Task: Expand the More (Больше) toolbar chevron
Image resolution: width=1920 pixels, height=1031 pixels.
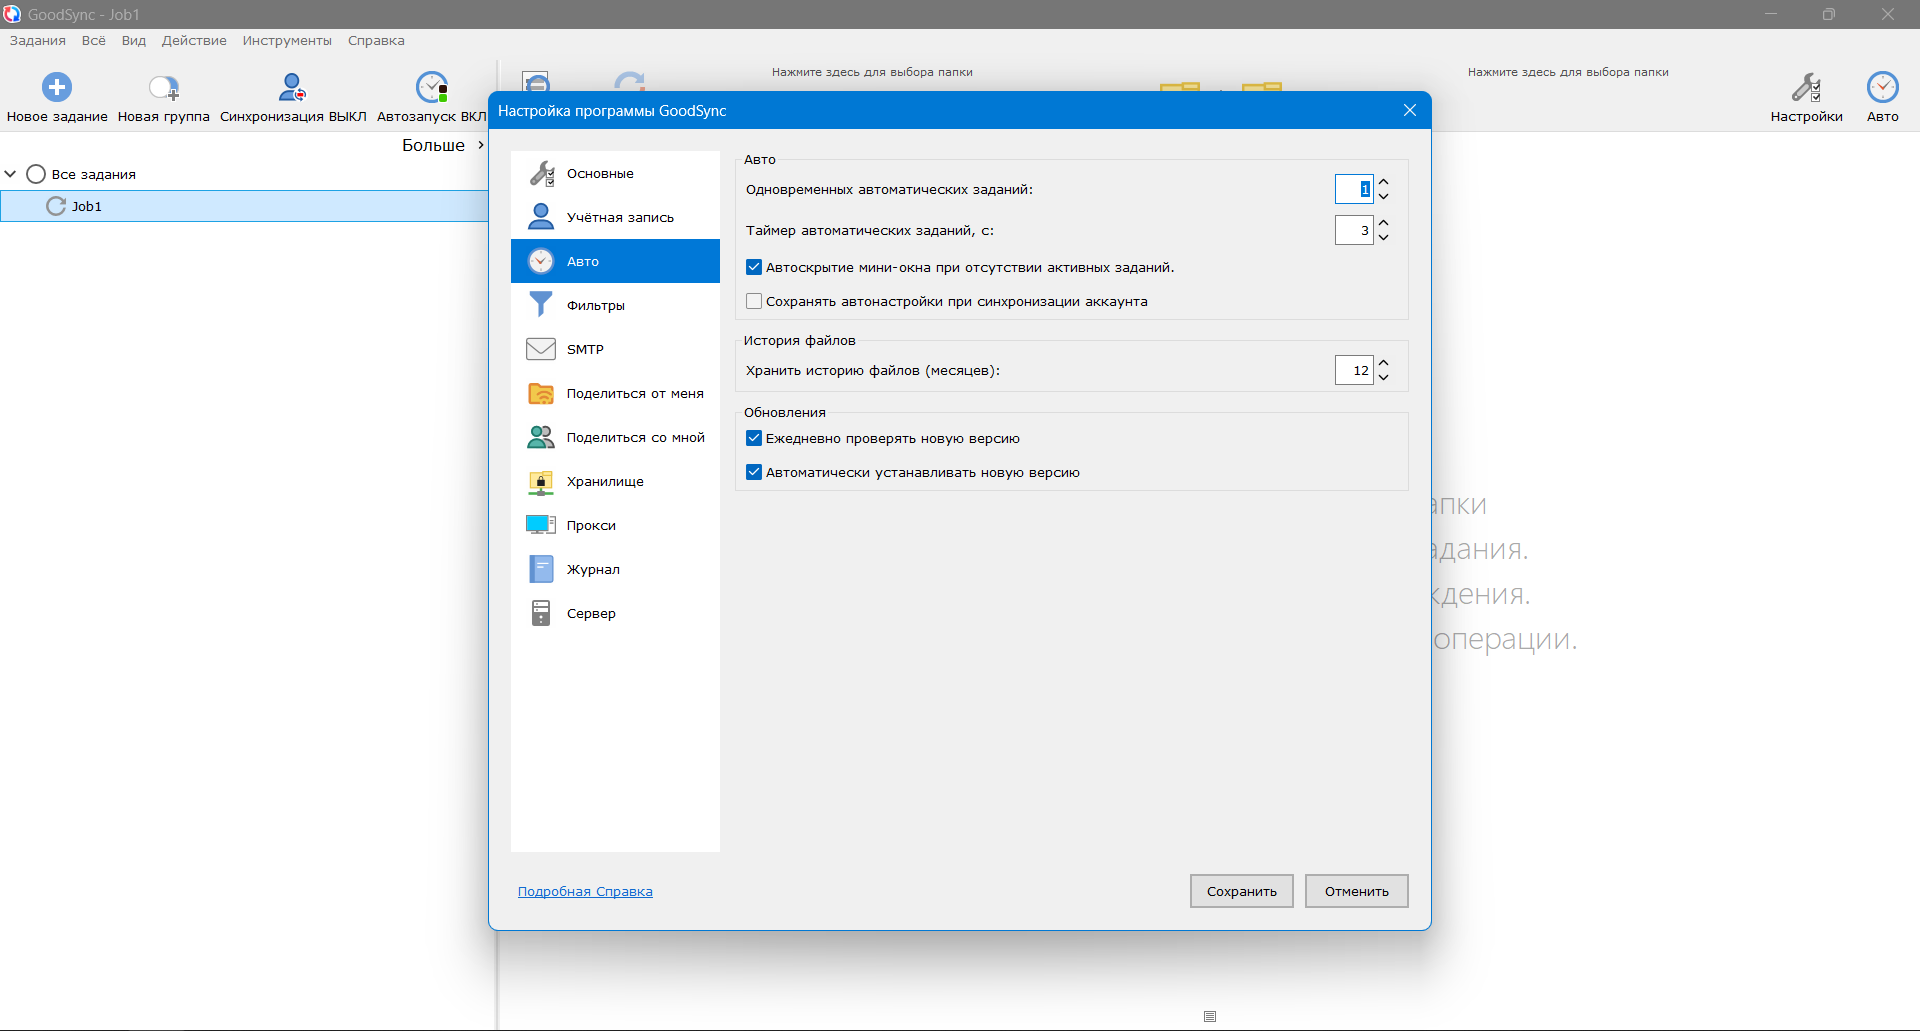Action: (480, 146)
